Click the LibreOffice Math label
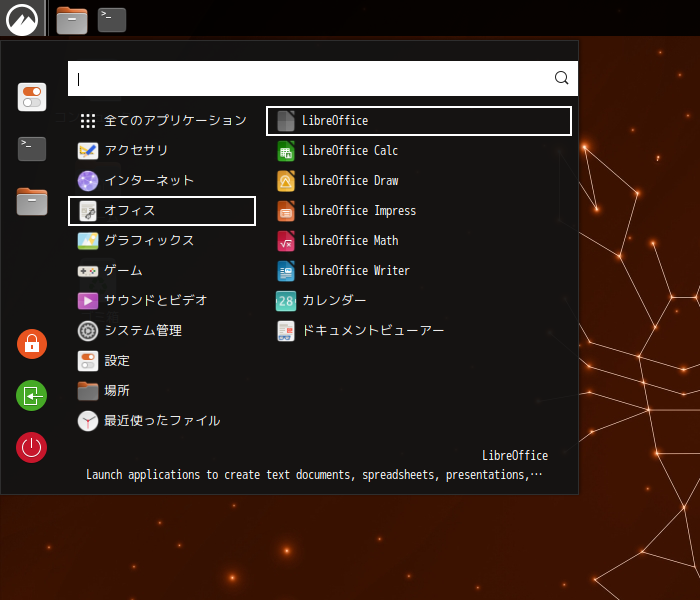 tap(350, 240)
